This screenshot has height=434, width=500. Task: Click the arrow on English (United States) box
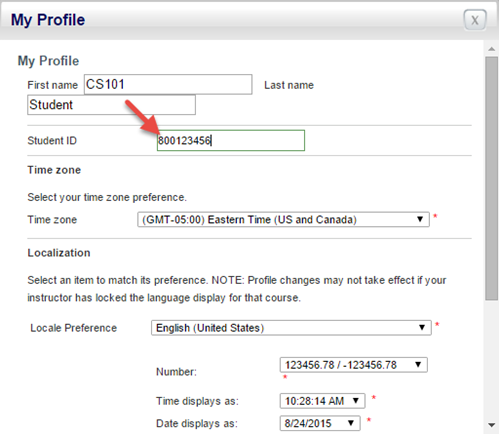[x=422, y=328]
